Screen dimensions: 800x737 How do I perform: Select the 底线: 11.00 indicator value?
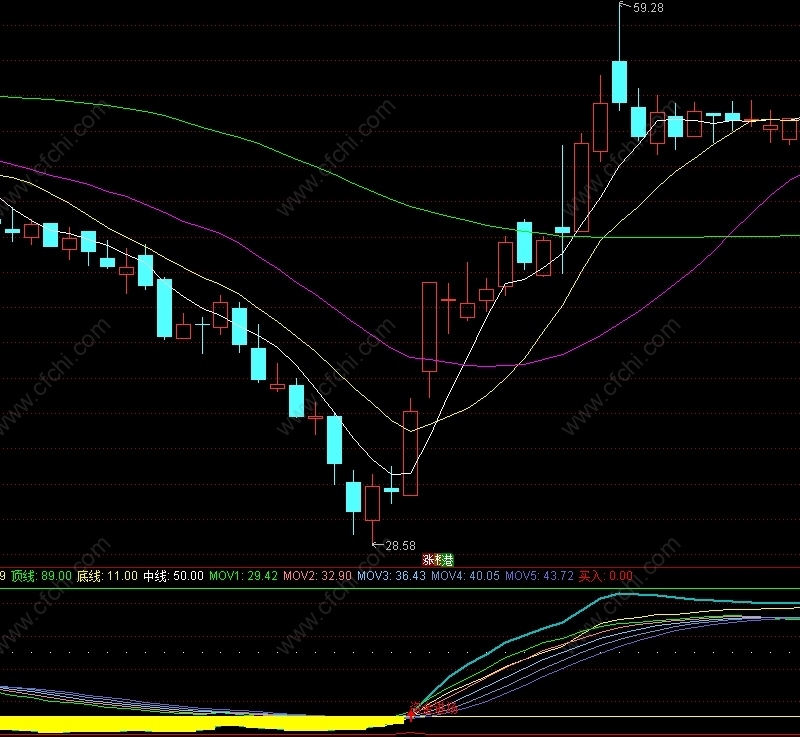pos(107,576)
